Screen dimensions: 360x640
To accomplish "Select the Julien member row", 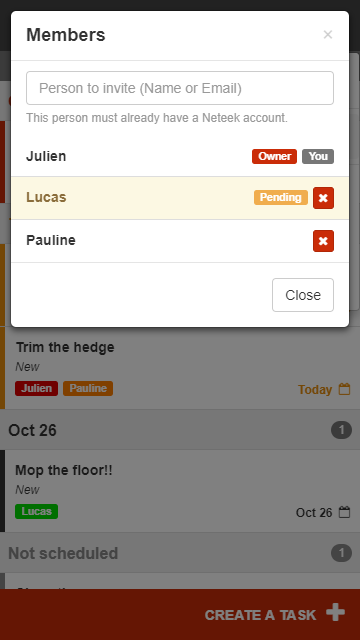I will [180, 156].
